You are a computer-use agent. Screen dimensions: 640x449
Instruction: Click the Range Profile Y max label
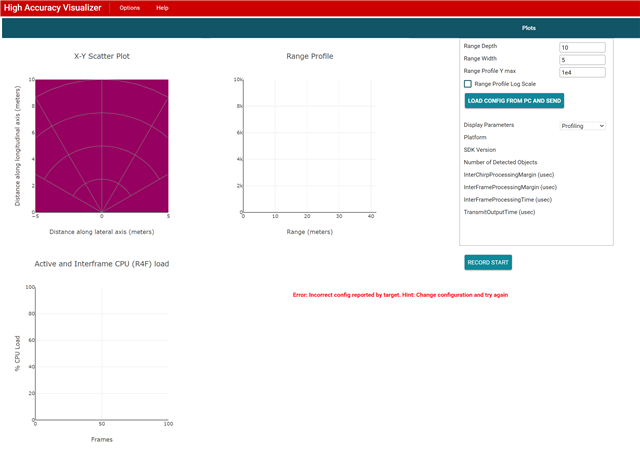[490, 71]
